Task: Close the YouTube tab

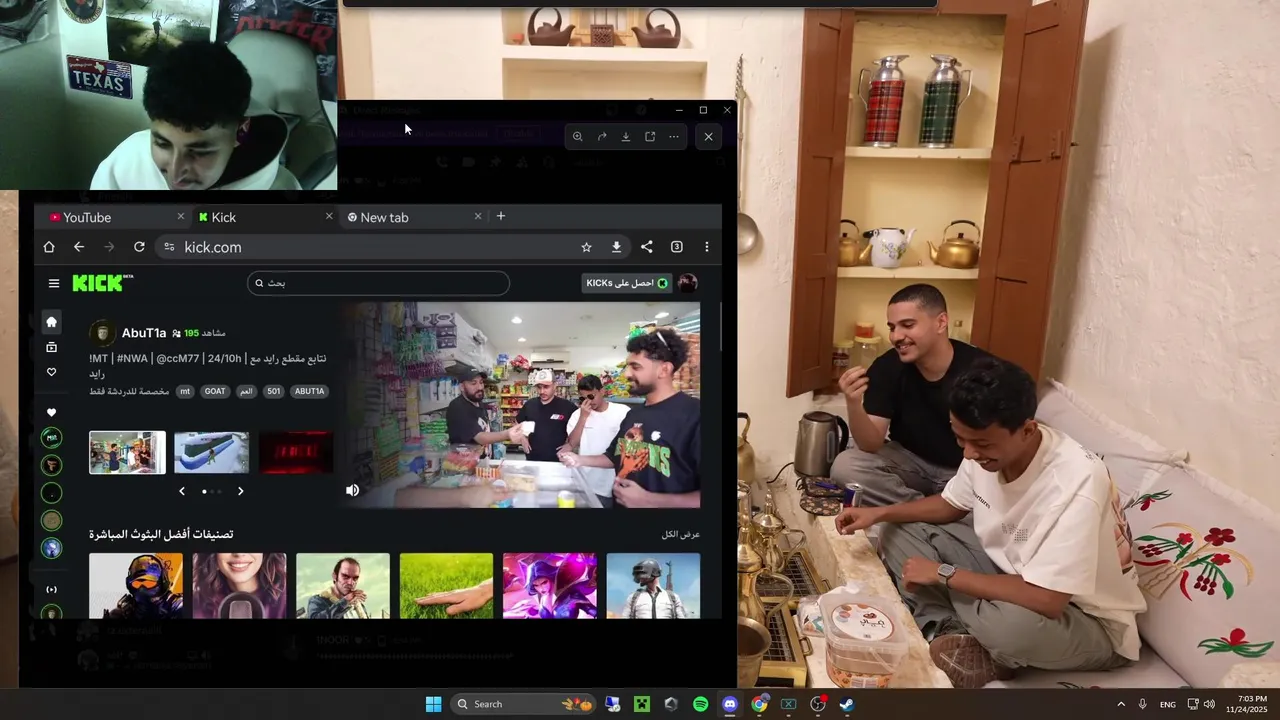Action: click(x=181, y=216)
